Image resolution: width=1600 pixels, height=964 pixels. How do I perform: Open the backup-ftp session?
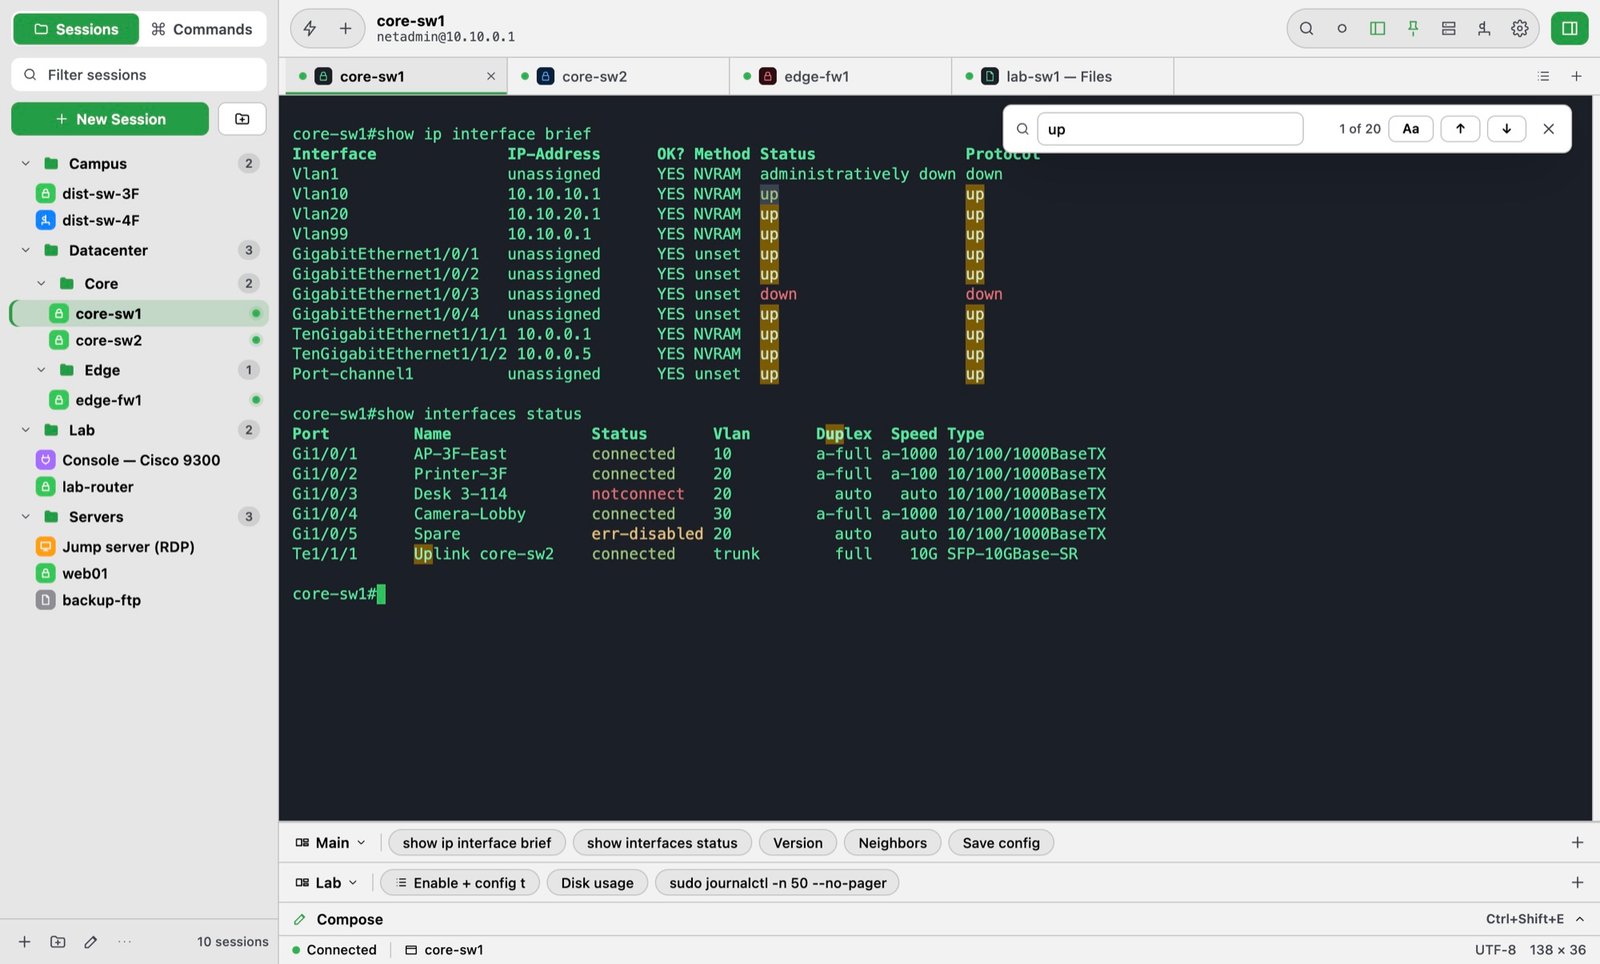pos(139,600)
